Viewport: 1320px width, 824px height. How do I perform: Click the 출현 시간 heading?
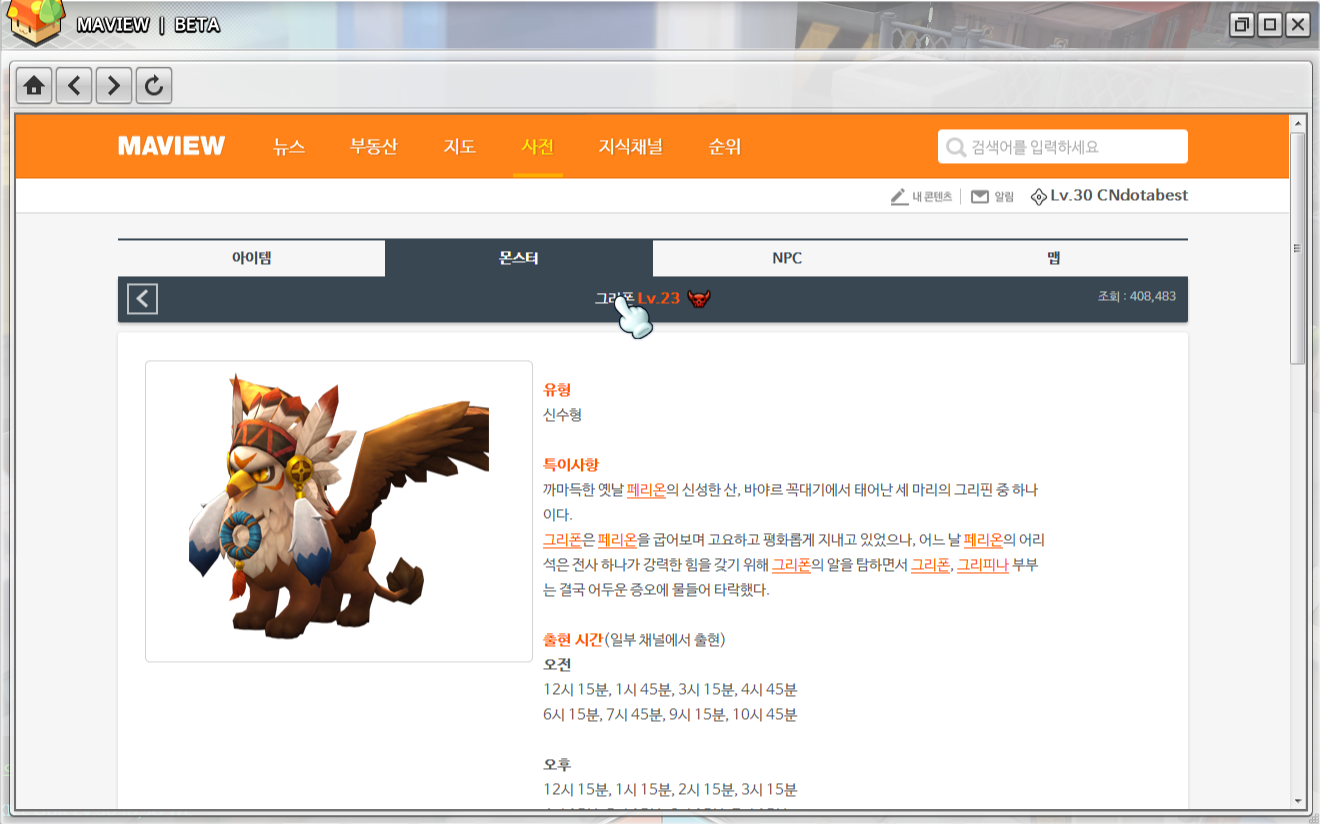[x=572, y=640]
